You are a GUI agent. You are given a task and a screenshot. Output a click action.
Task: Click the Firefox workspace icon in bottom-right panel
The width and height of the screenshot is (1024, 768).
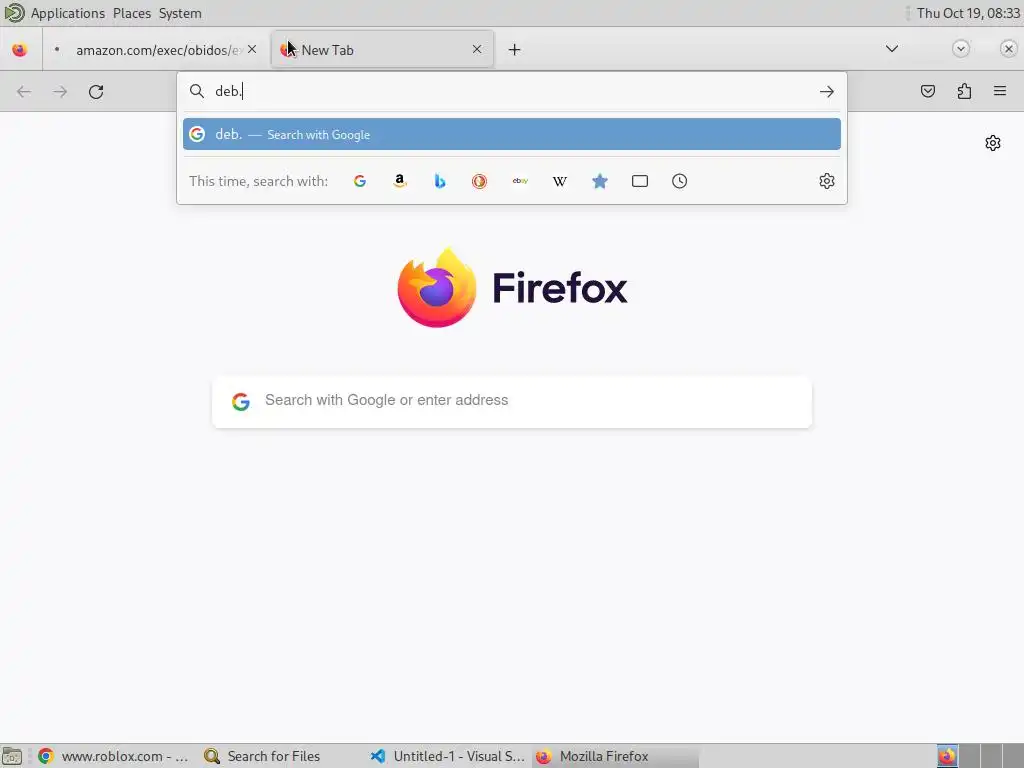(x=947, y=756)
